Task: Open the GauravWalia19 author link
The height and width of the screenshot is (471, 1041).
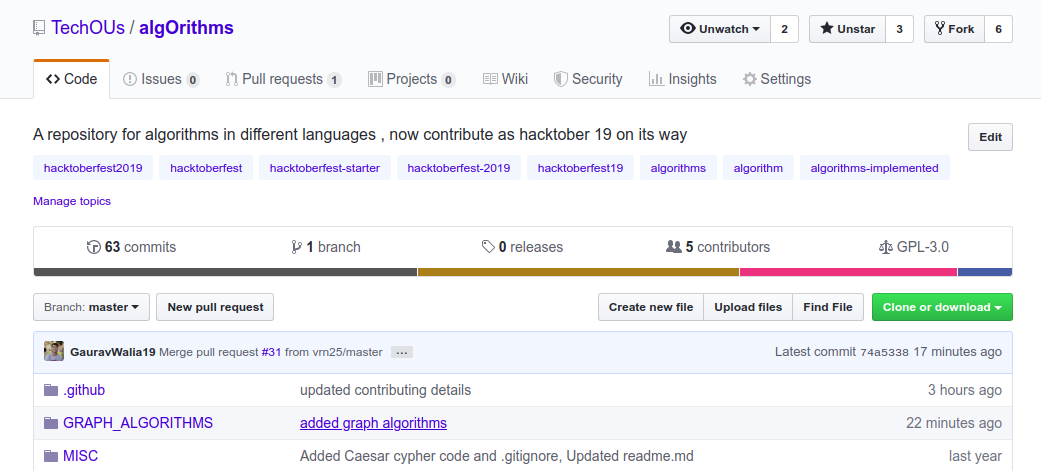Action: [113, 352]
